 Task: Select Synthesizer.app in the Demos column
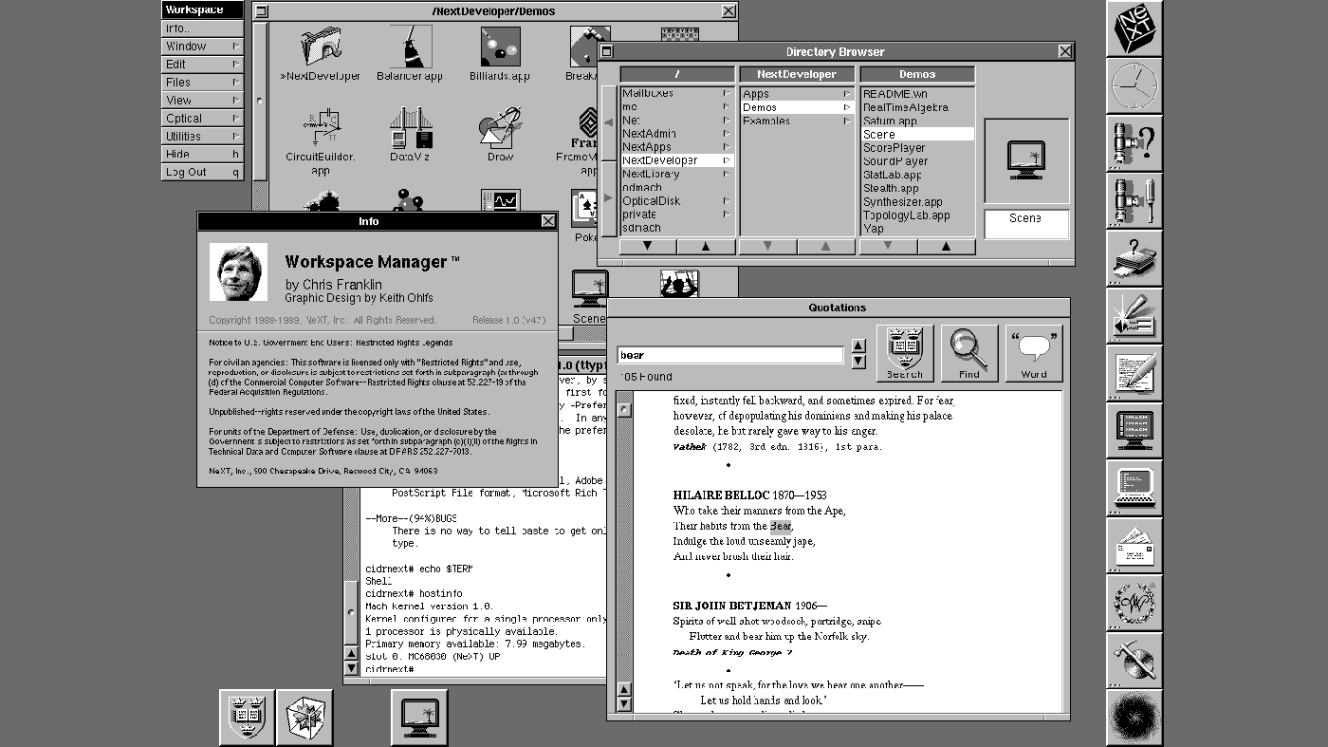[917, 202]
